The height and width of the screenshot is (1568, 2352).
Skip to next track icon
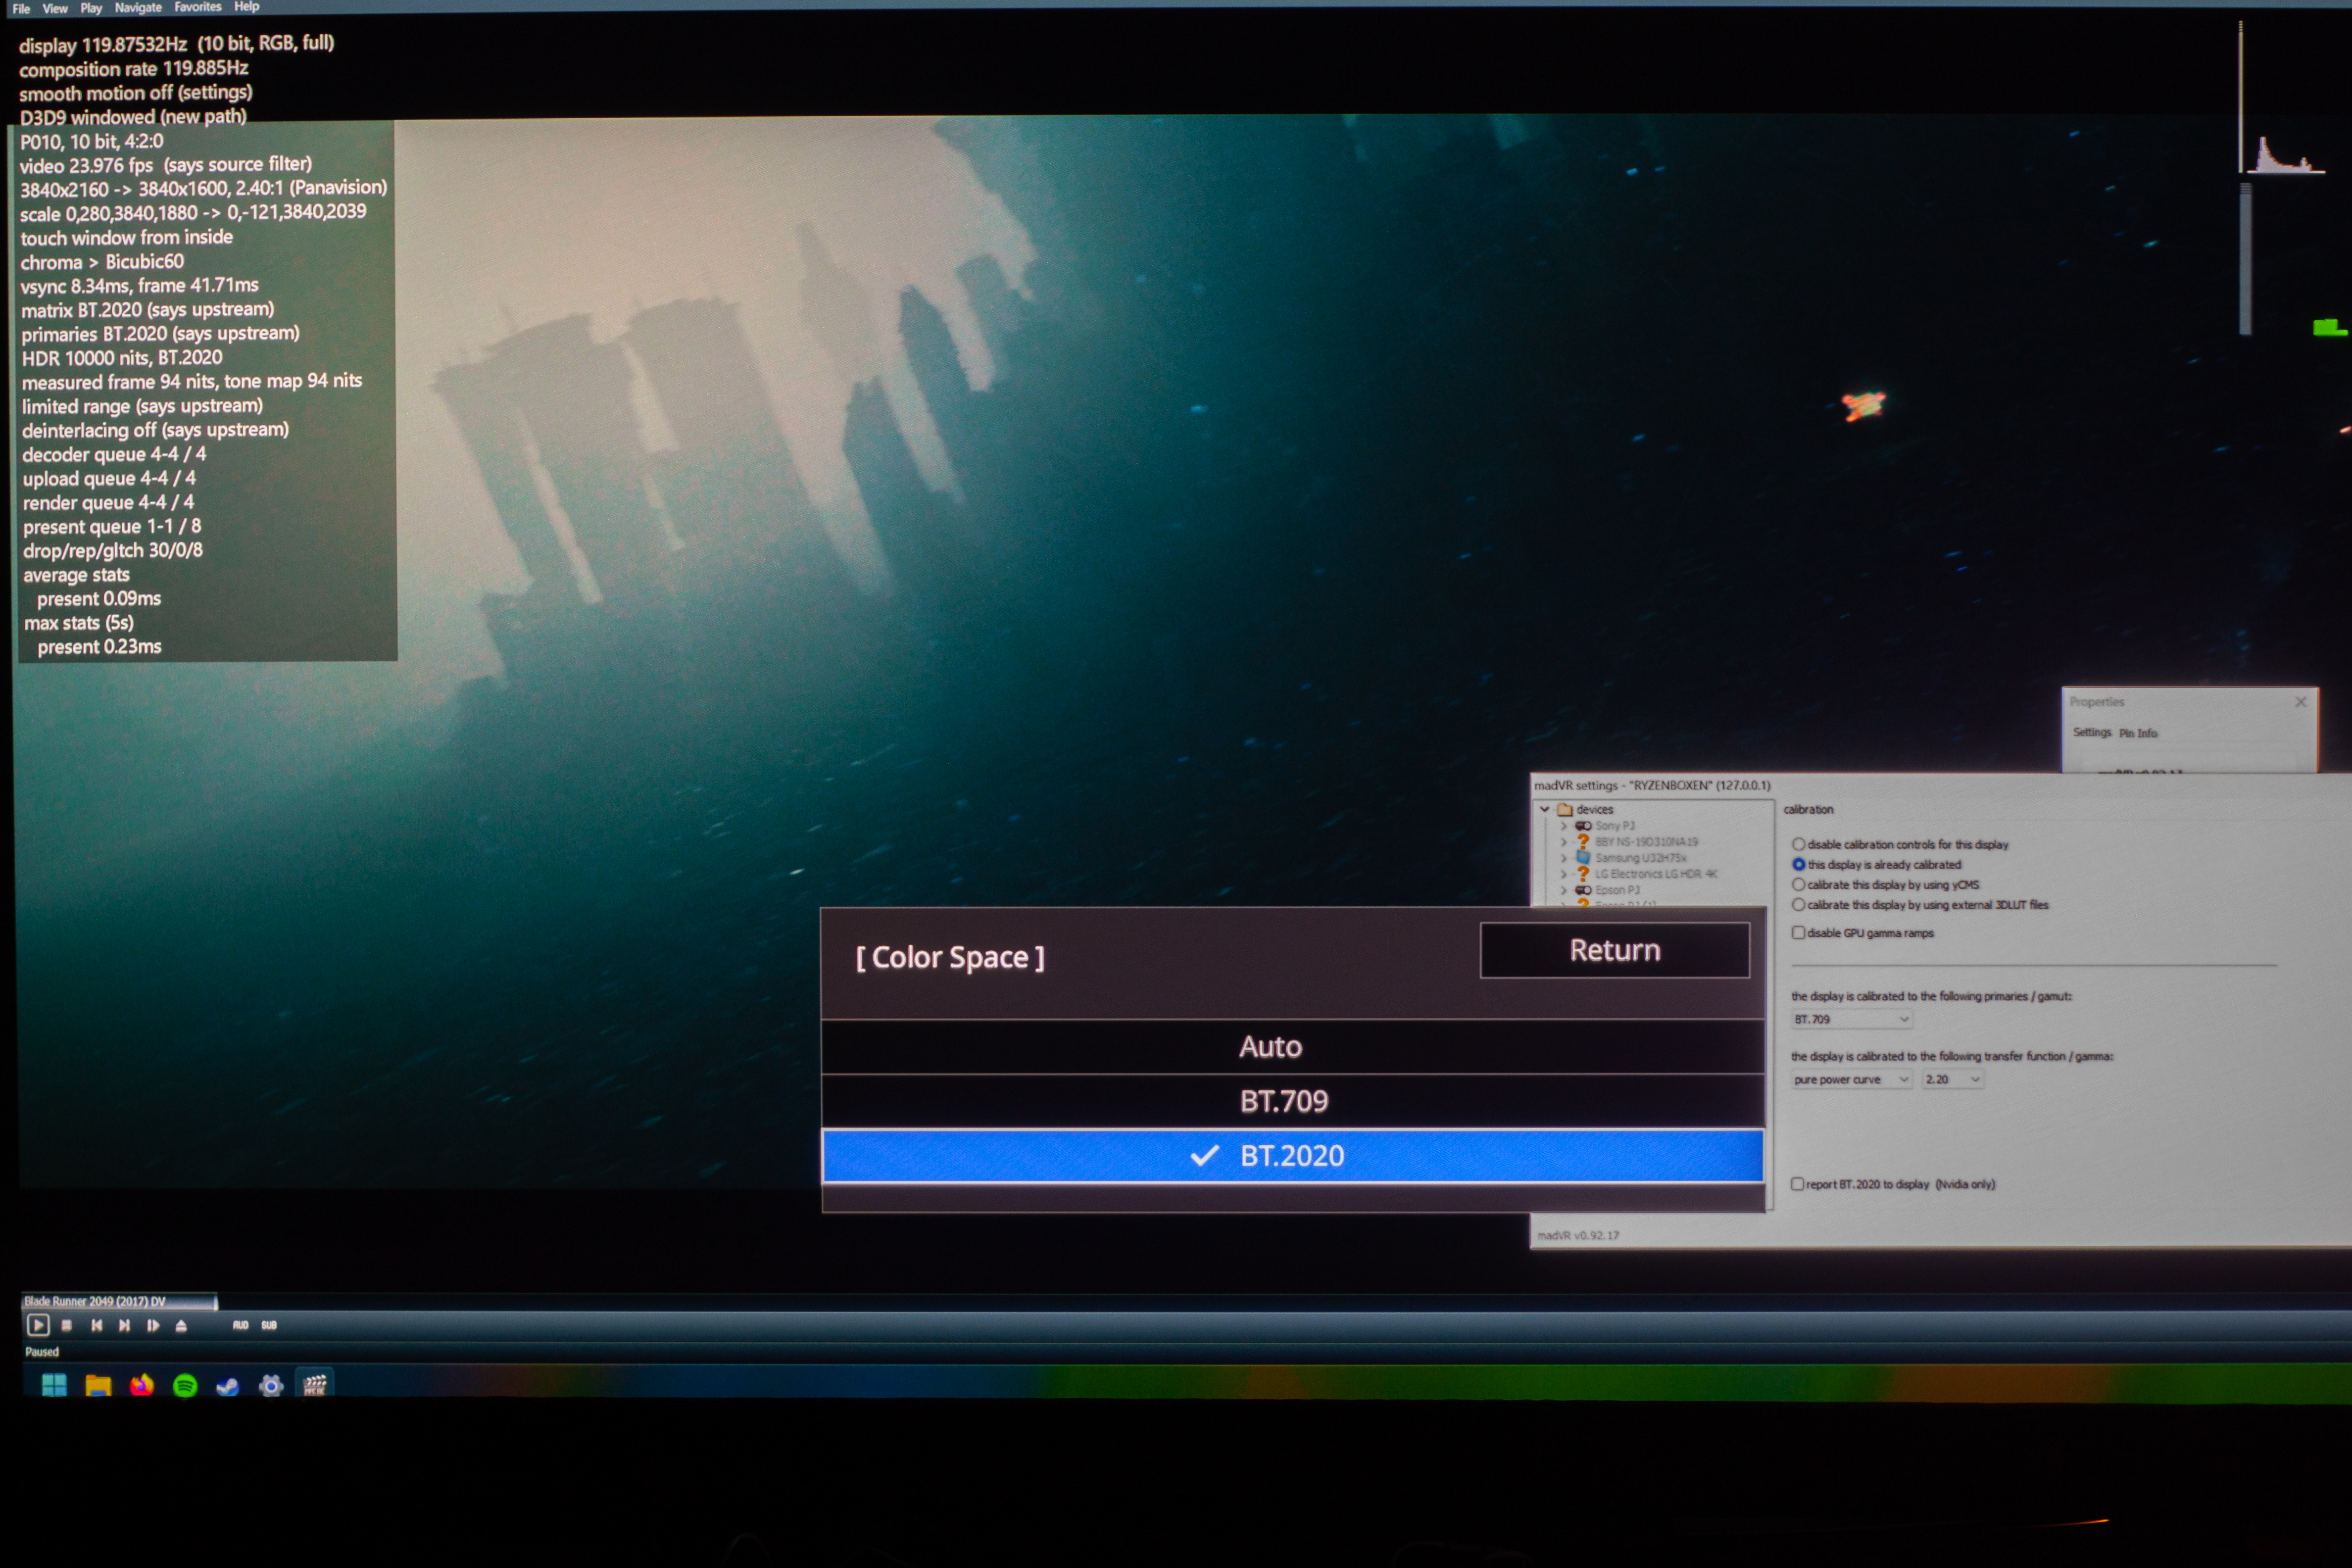tap(124, 1325)
